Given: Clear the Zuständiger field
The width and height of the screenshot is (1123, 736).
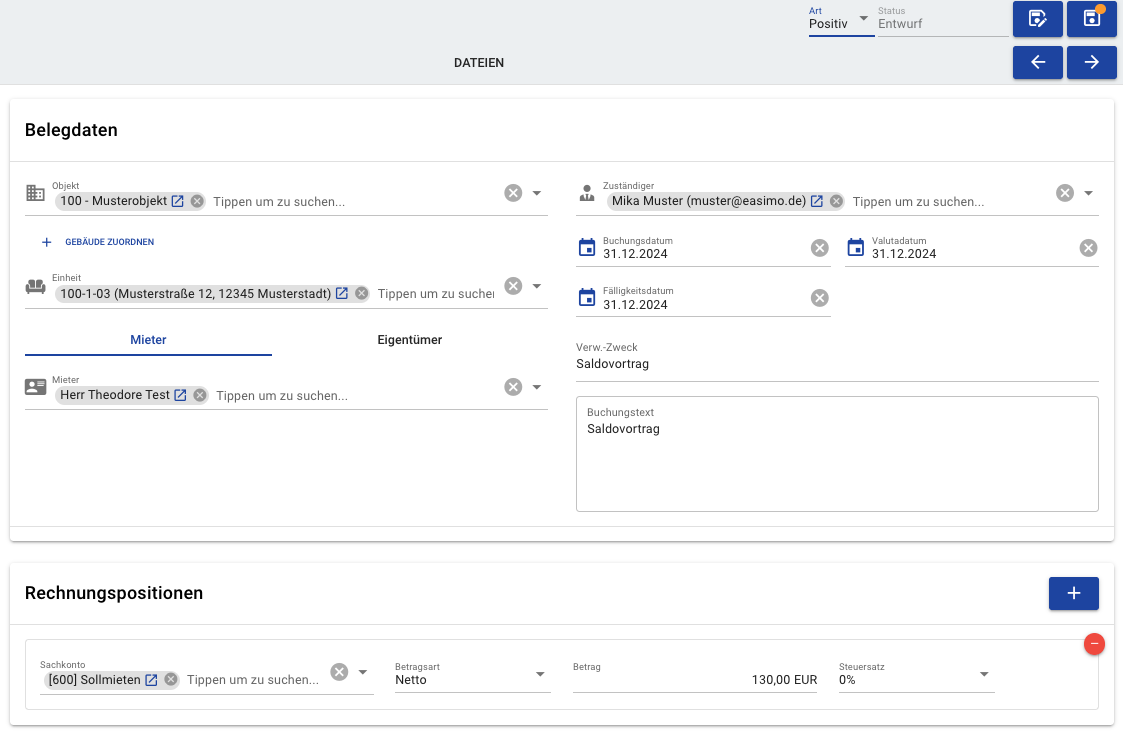Looking at the screenshot, I should pyautogui.click(x=1065, y=193).
